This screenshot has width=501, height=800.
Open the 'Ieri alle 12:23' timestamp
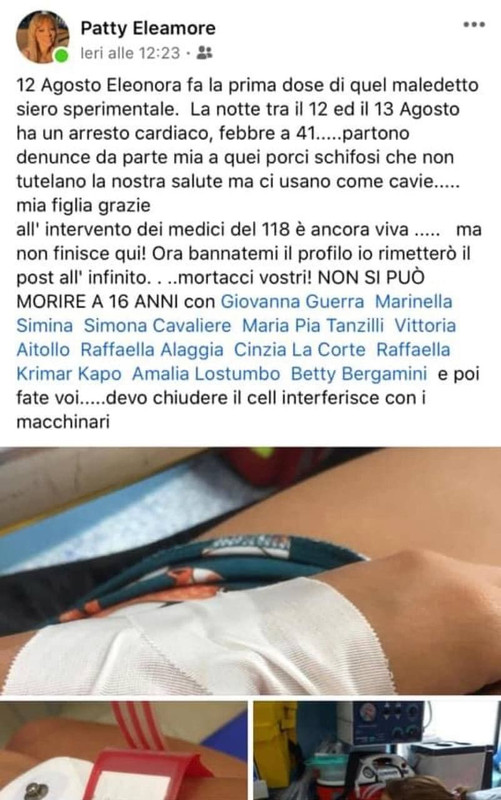click(130, 53)
